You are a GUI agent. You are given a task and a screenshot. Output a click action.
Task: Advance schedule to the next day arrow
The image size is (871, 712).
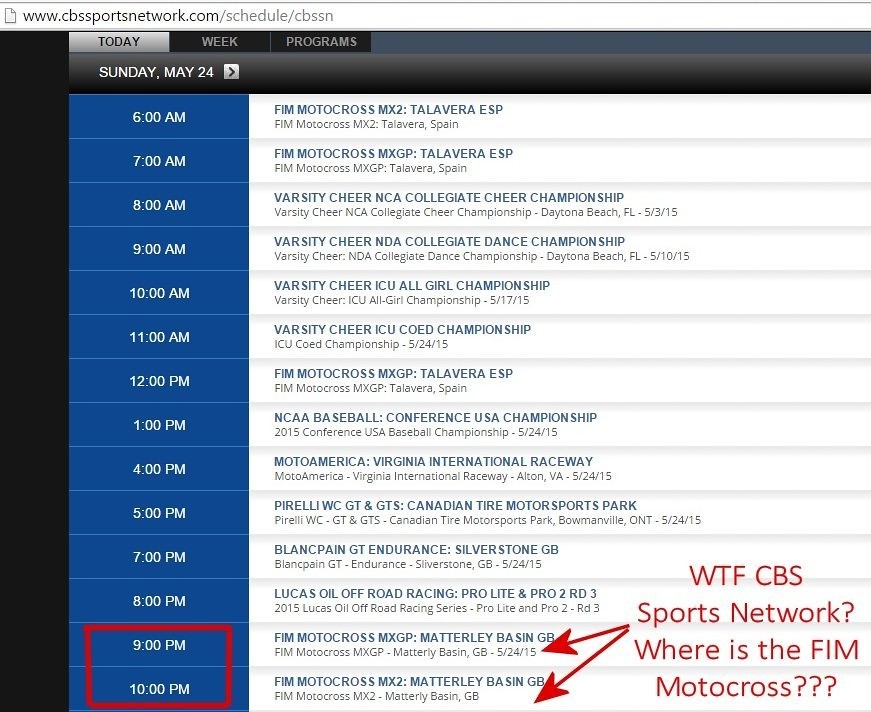(233, 72)
